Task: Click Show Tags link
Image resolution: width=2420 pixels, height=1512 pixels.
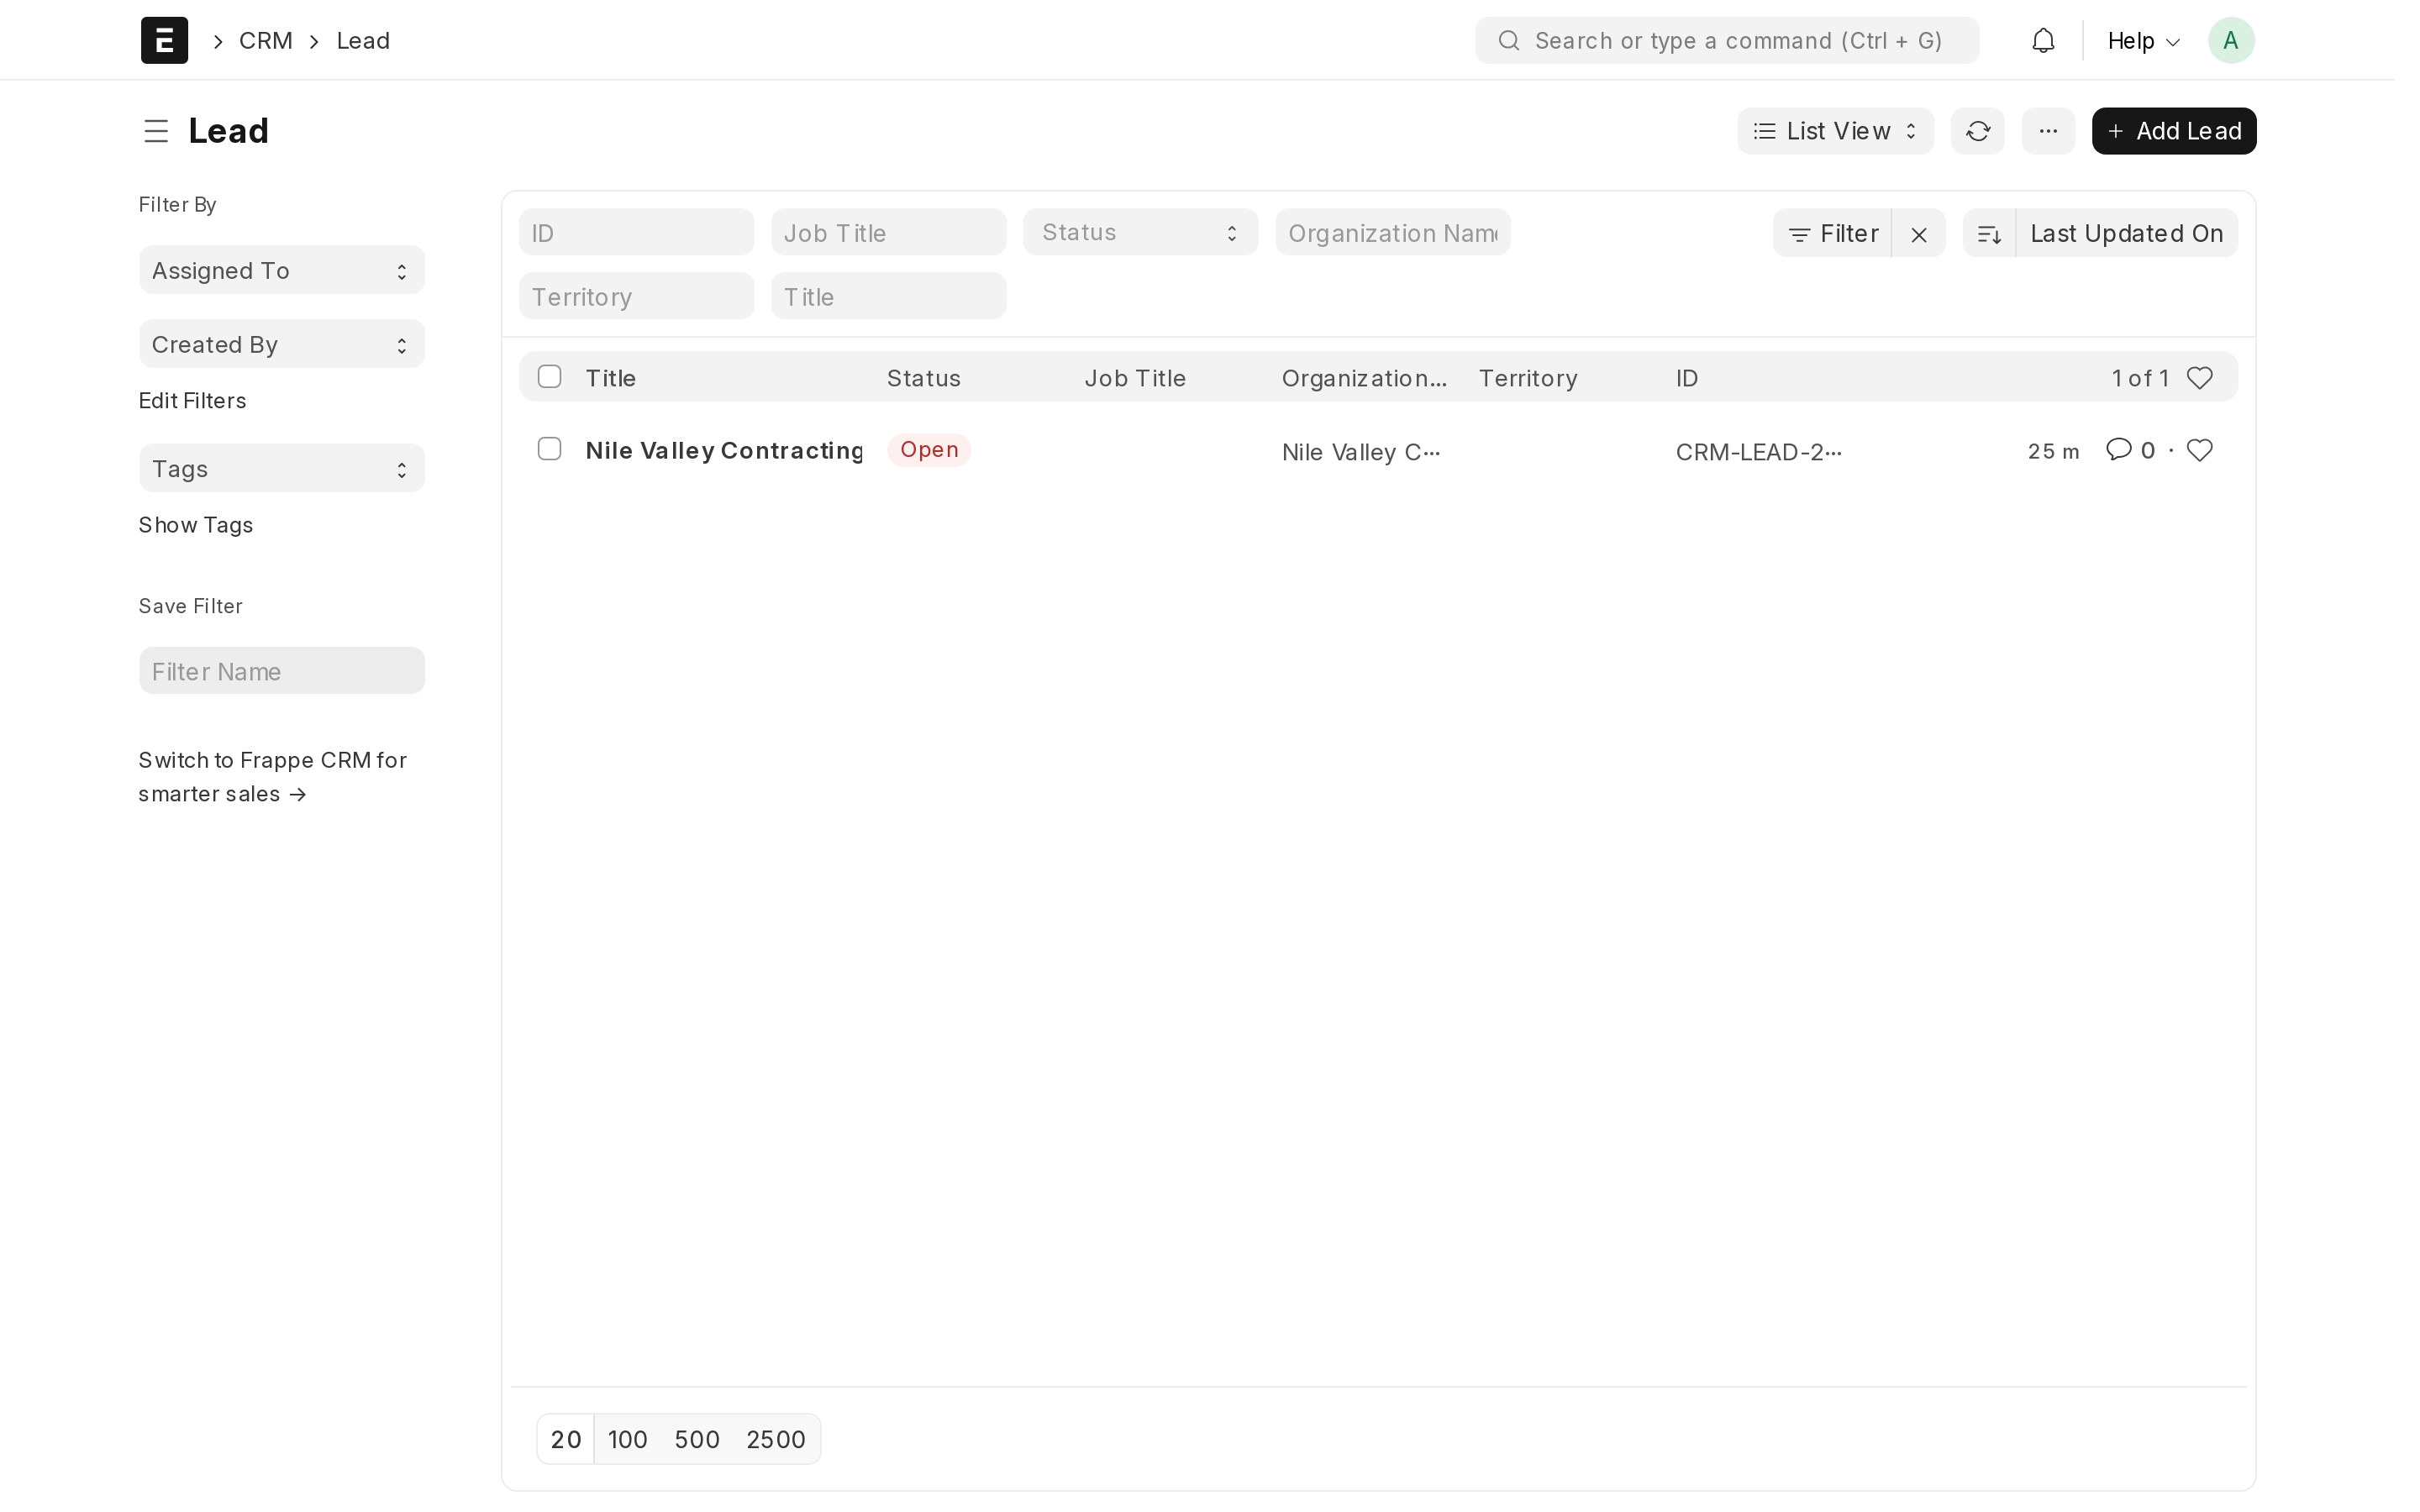Action: pyautogui.click(x=195, y=525)
